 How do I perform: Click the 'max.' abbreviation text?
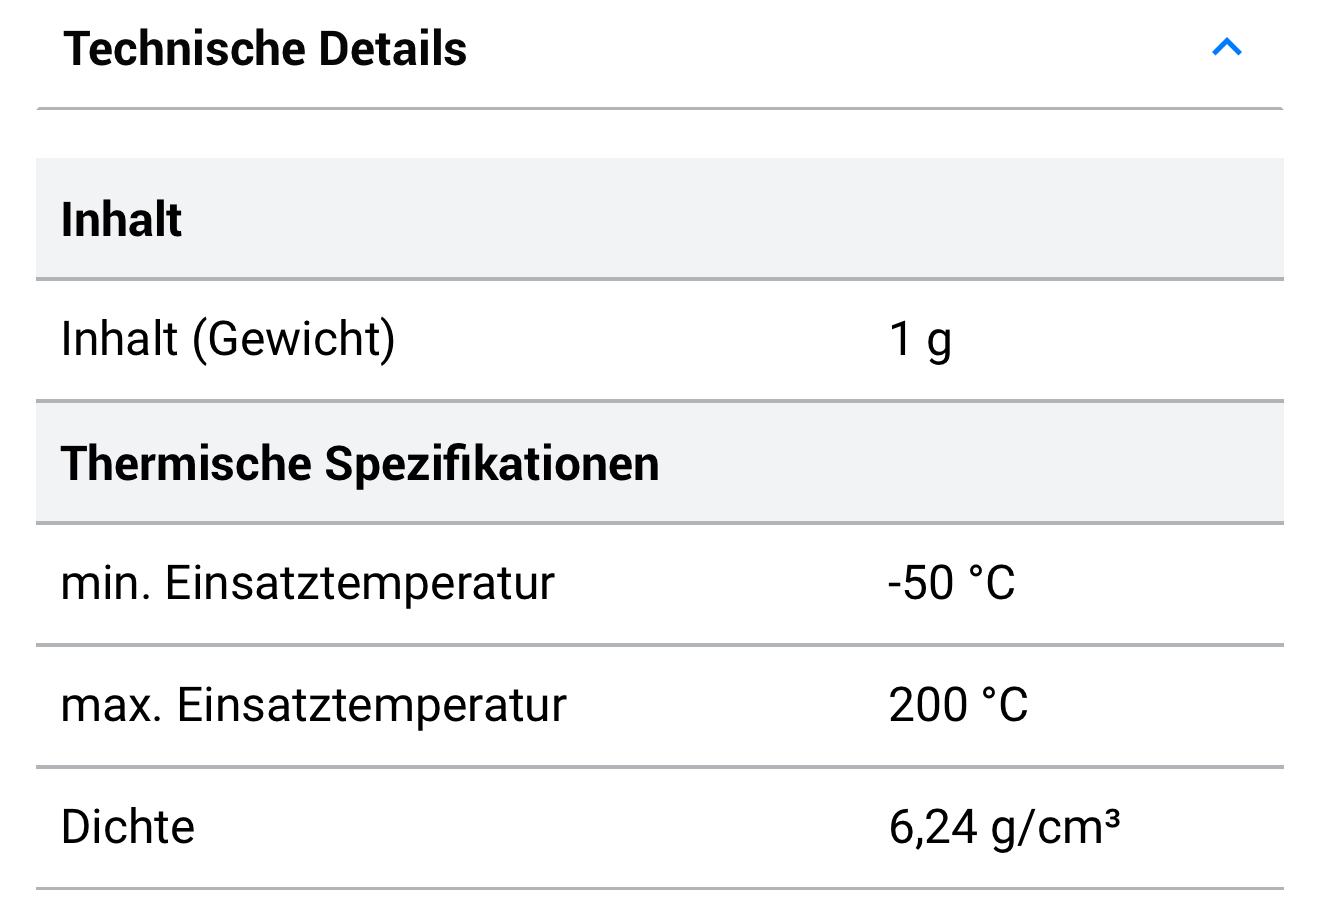tap(112, 705)
